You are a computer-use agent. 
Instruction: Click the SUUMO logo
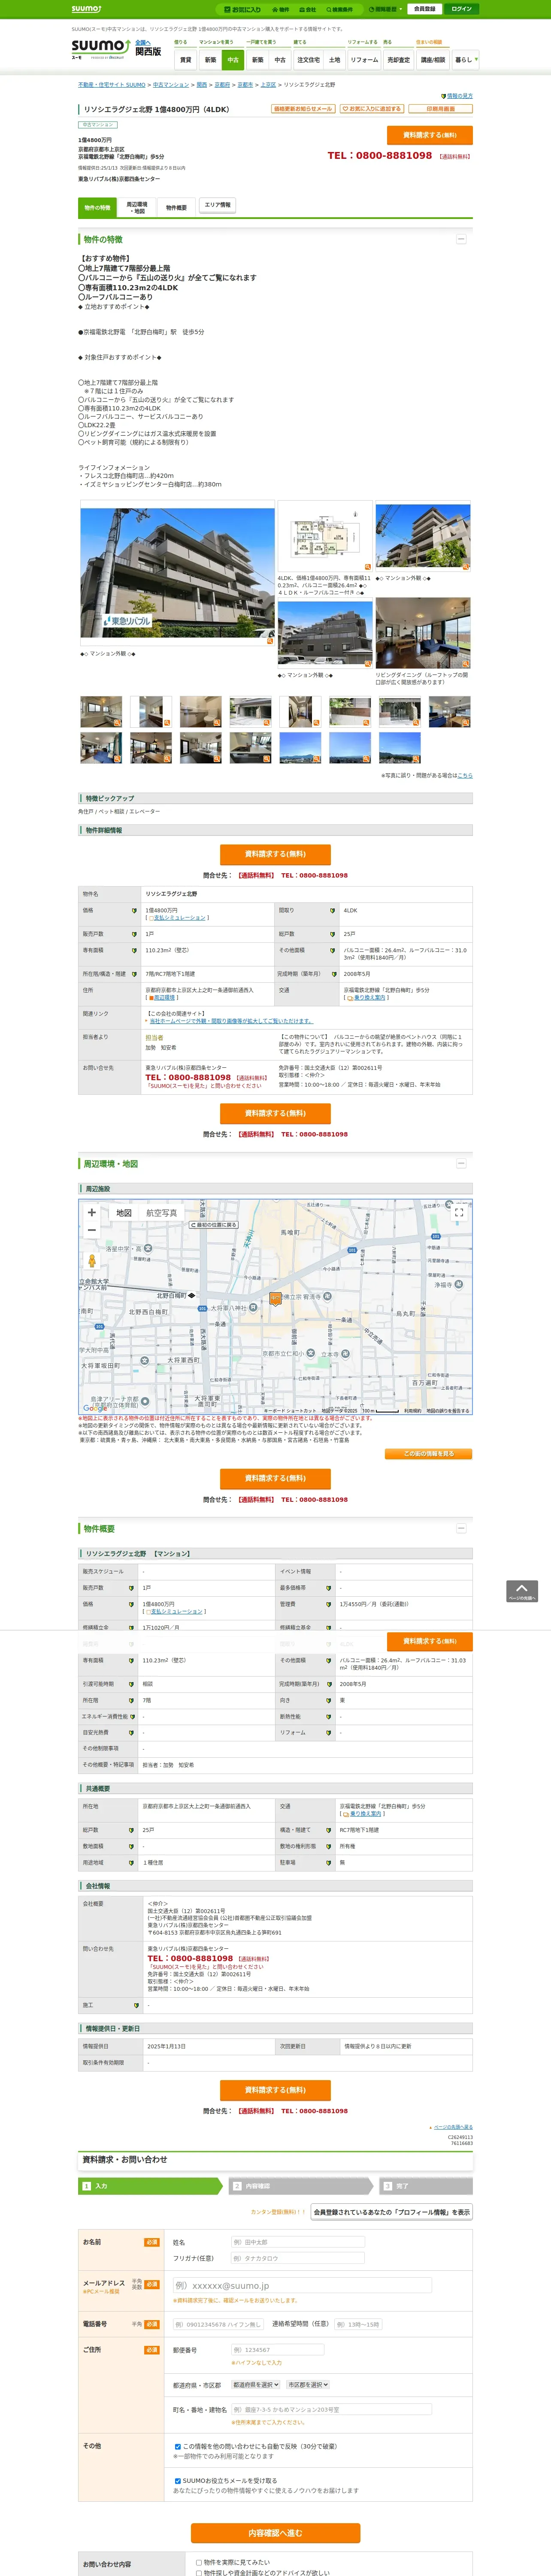(100, 49)
